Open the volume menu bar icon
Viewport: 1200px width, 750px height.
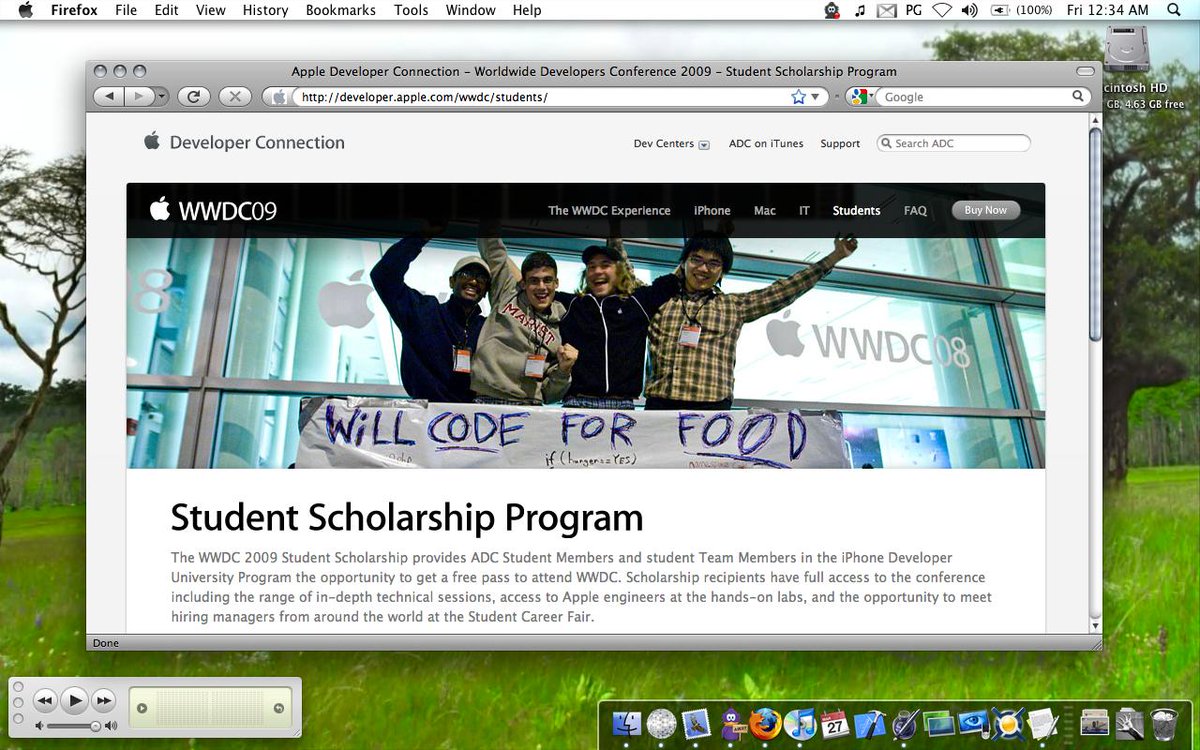click(x=969, y=10)
